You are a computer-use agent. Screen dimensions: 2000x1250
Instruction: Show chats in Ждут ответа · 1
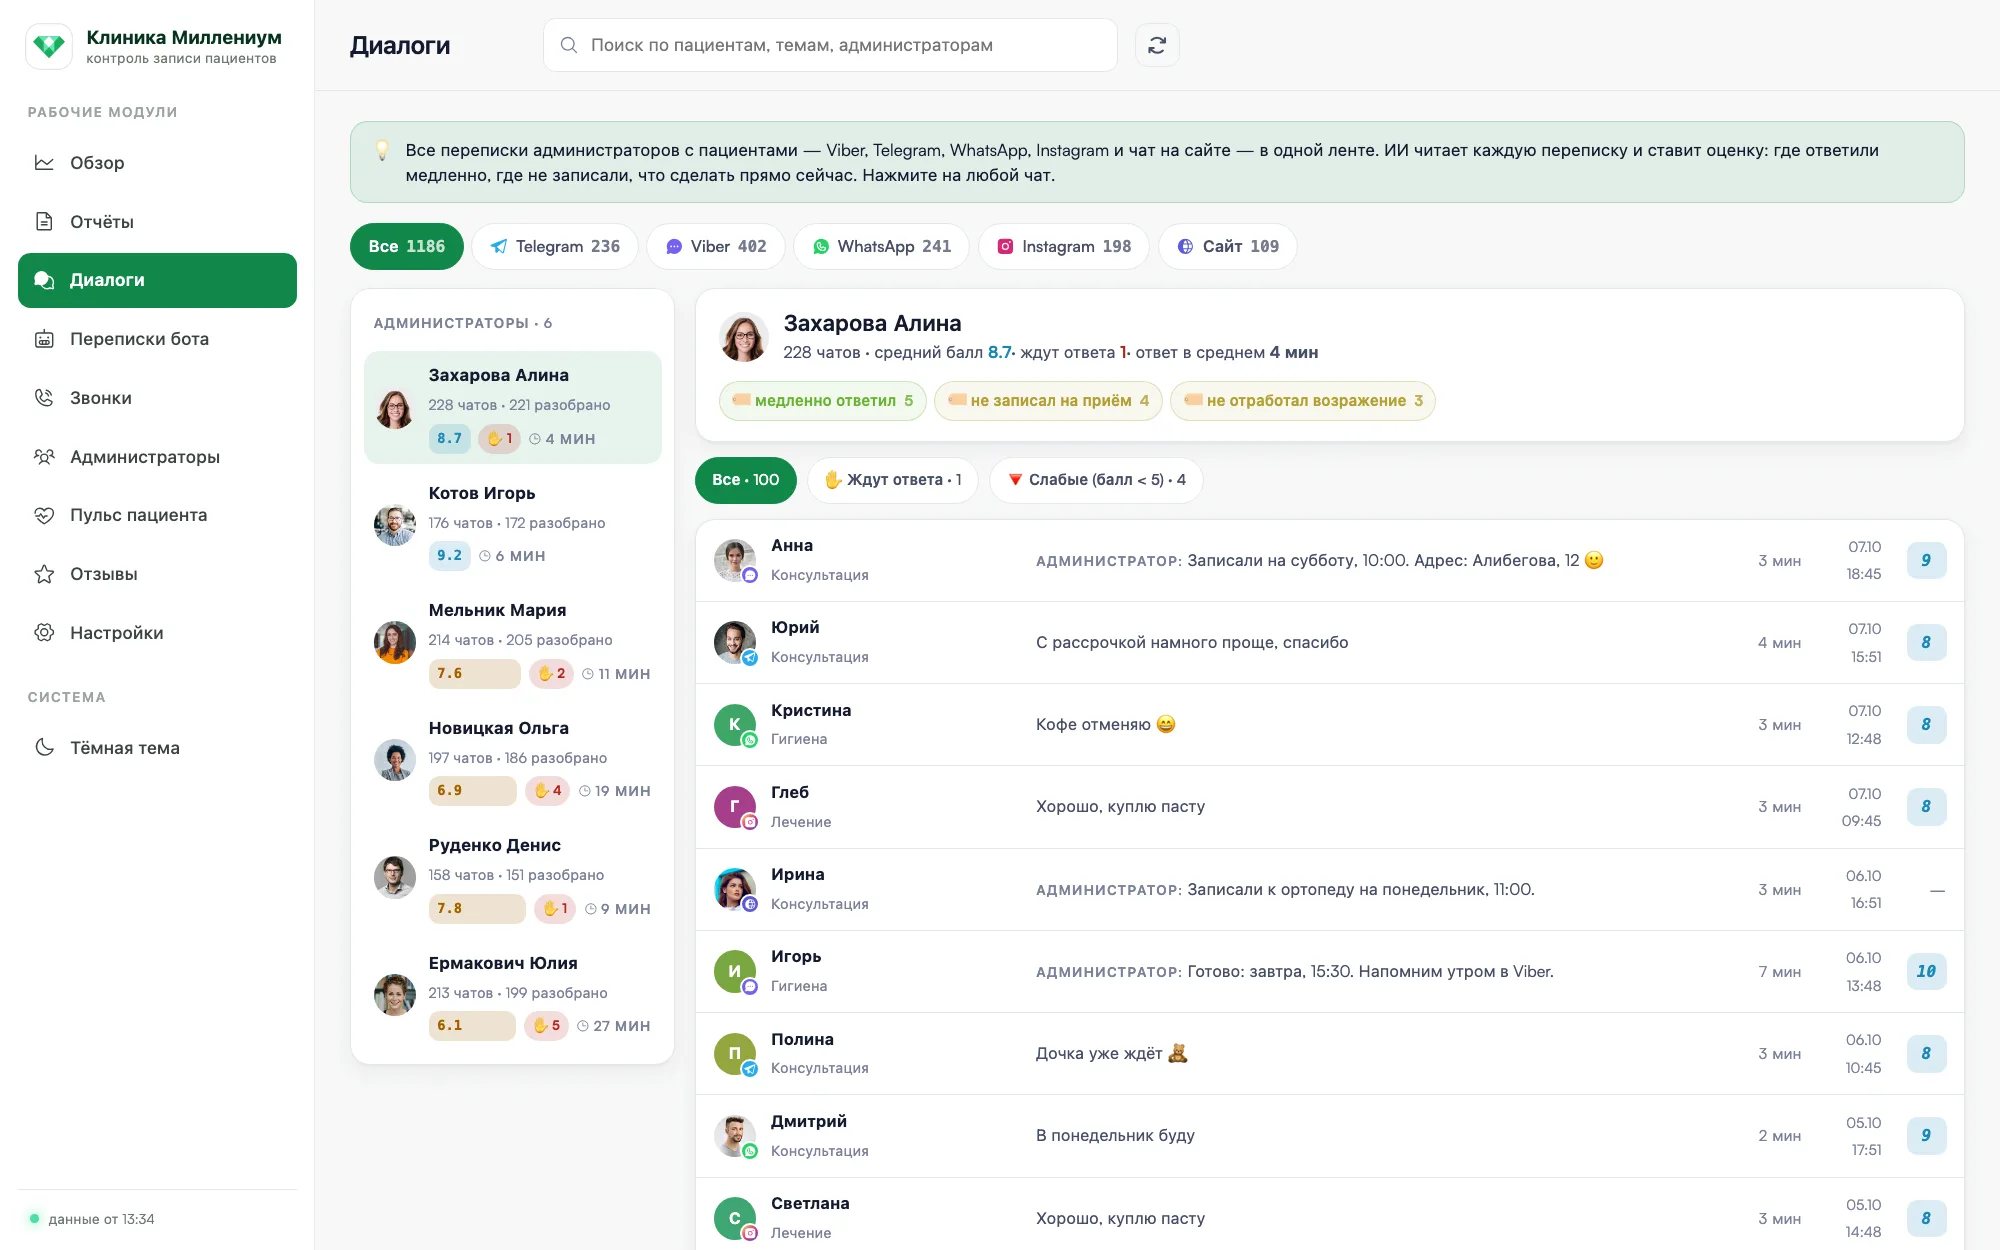pyautogui.click(x=893, y=480)
